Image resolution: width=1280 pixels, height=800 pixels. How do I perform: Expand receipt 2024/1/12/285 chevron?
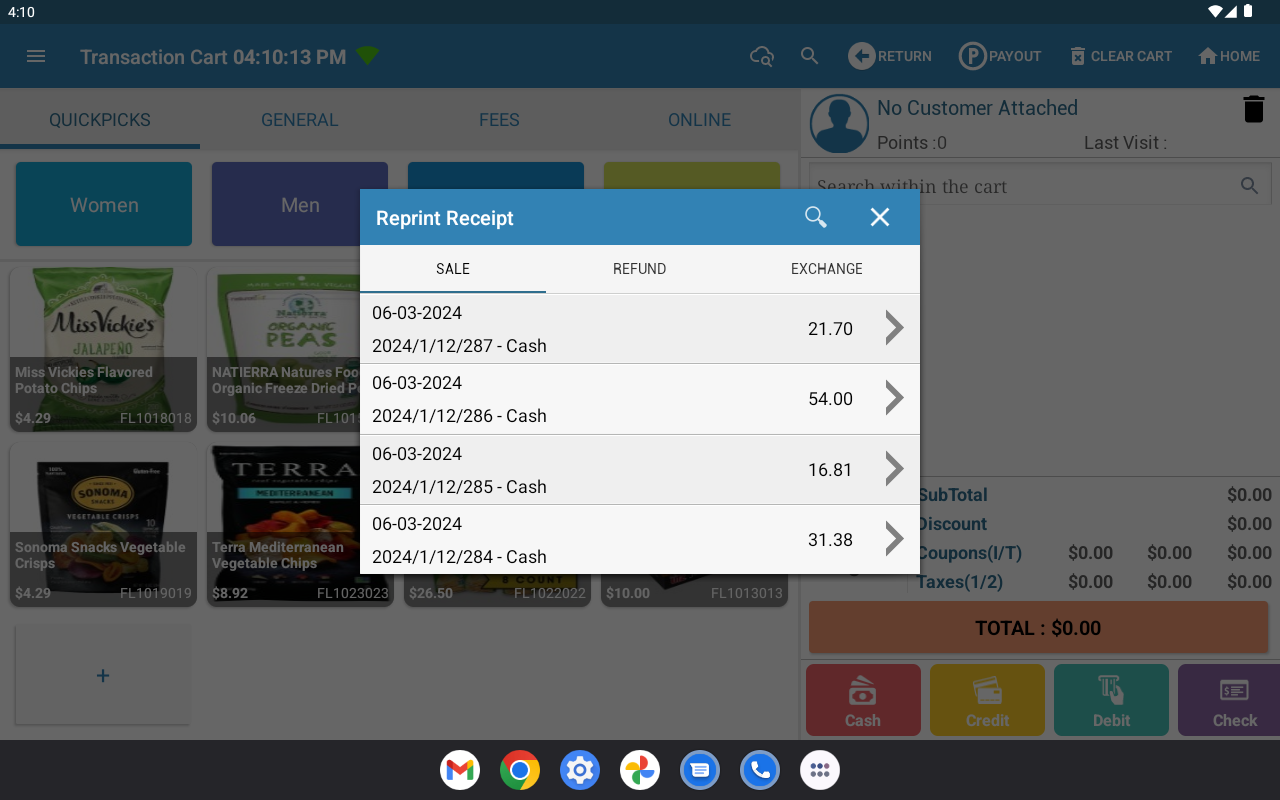[894, 469]
